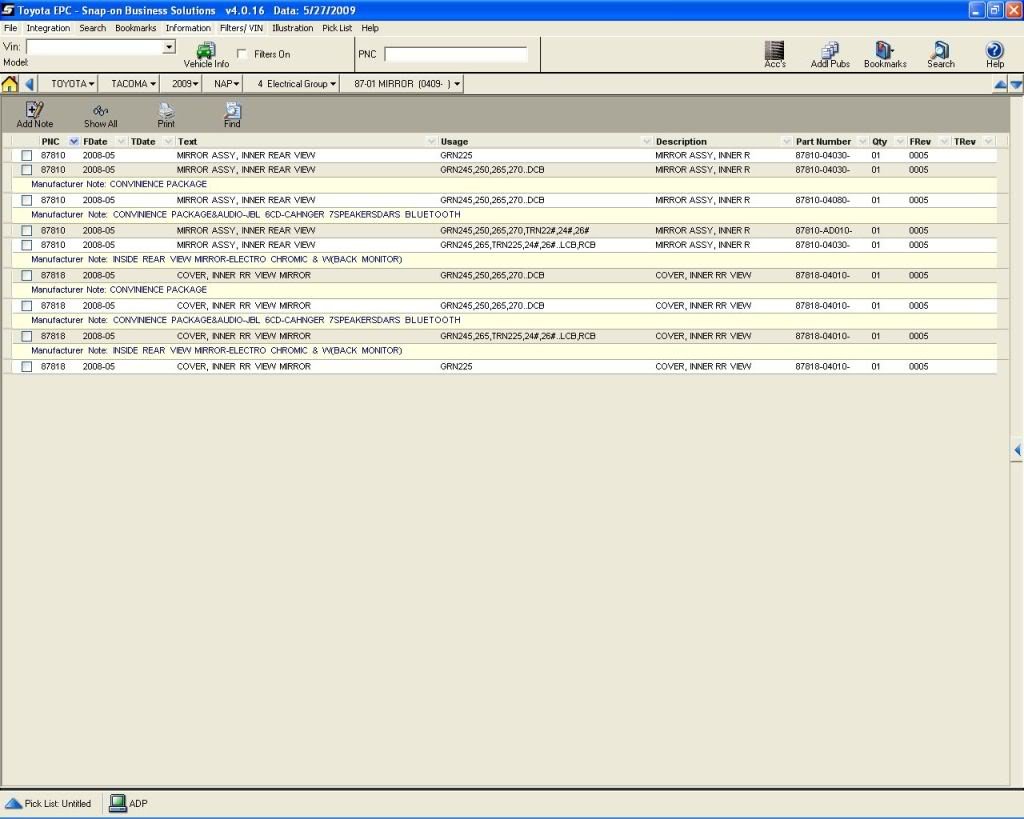1024x819 pixels.
Task: Open Vehicle Info
Action: pos(206,55)
